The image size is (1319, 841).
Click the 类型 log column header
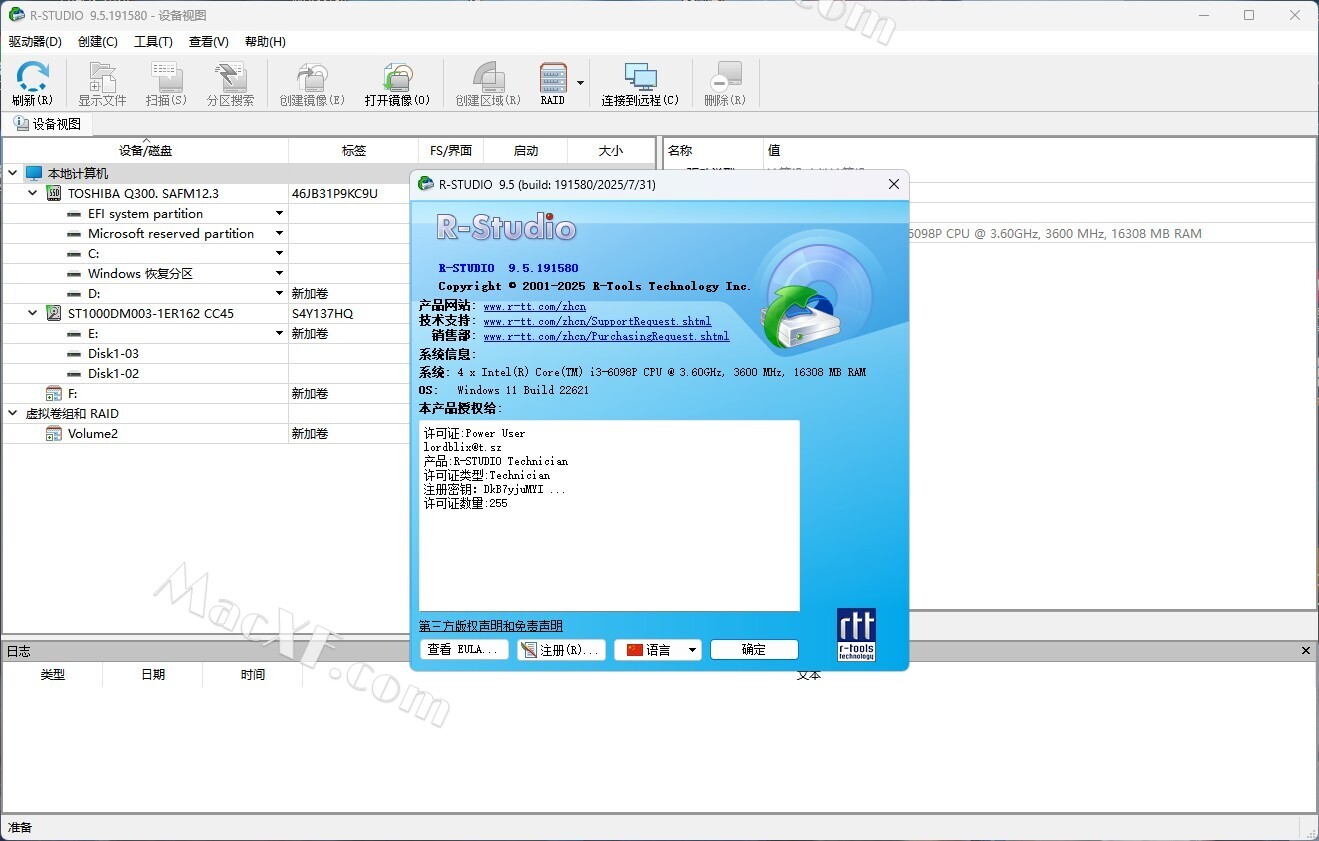click(53, 675)
